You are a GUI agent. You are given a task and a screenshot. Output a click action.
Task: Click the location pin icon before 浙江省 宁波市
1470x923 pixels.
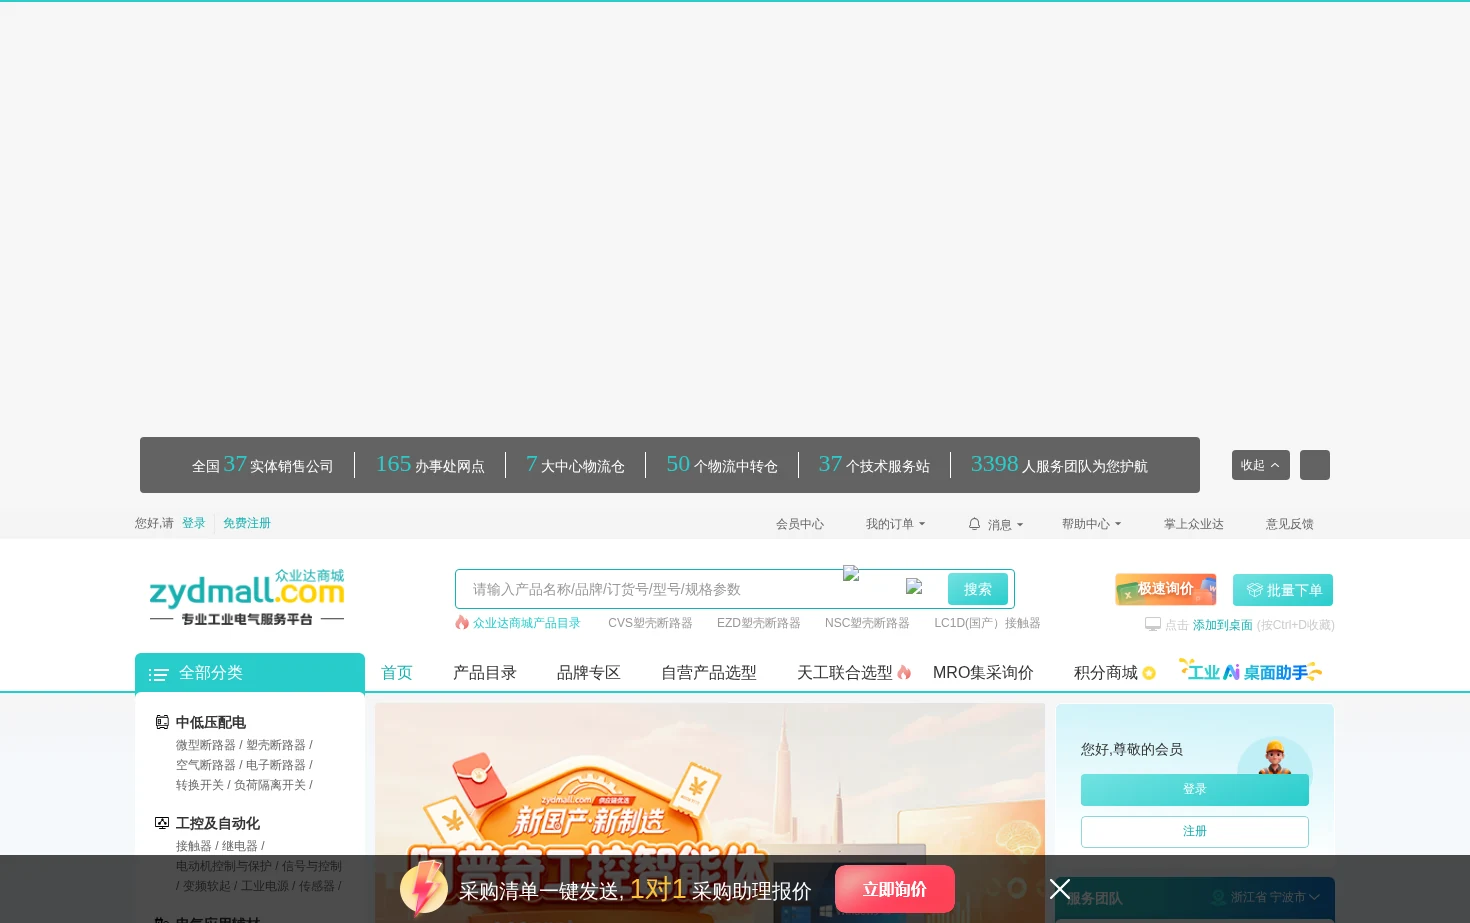tap(1218, 897)
